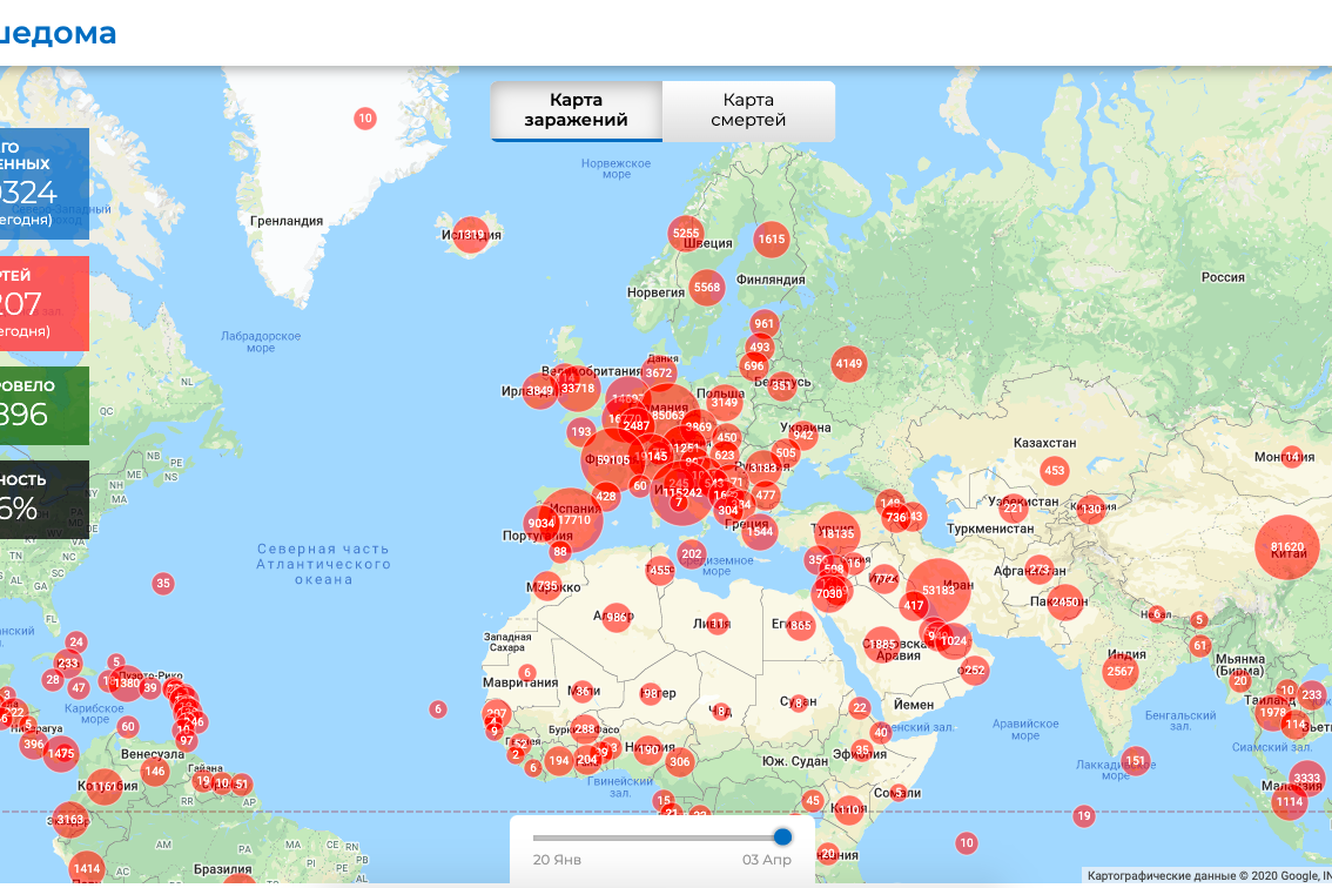Select the India marker labeled 2567

[x=1120, y=671]
